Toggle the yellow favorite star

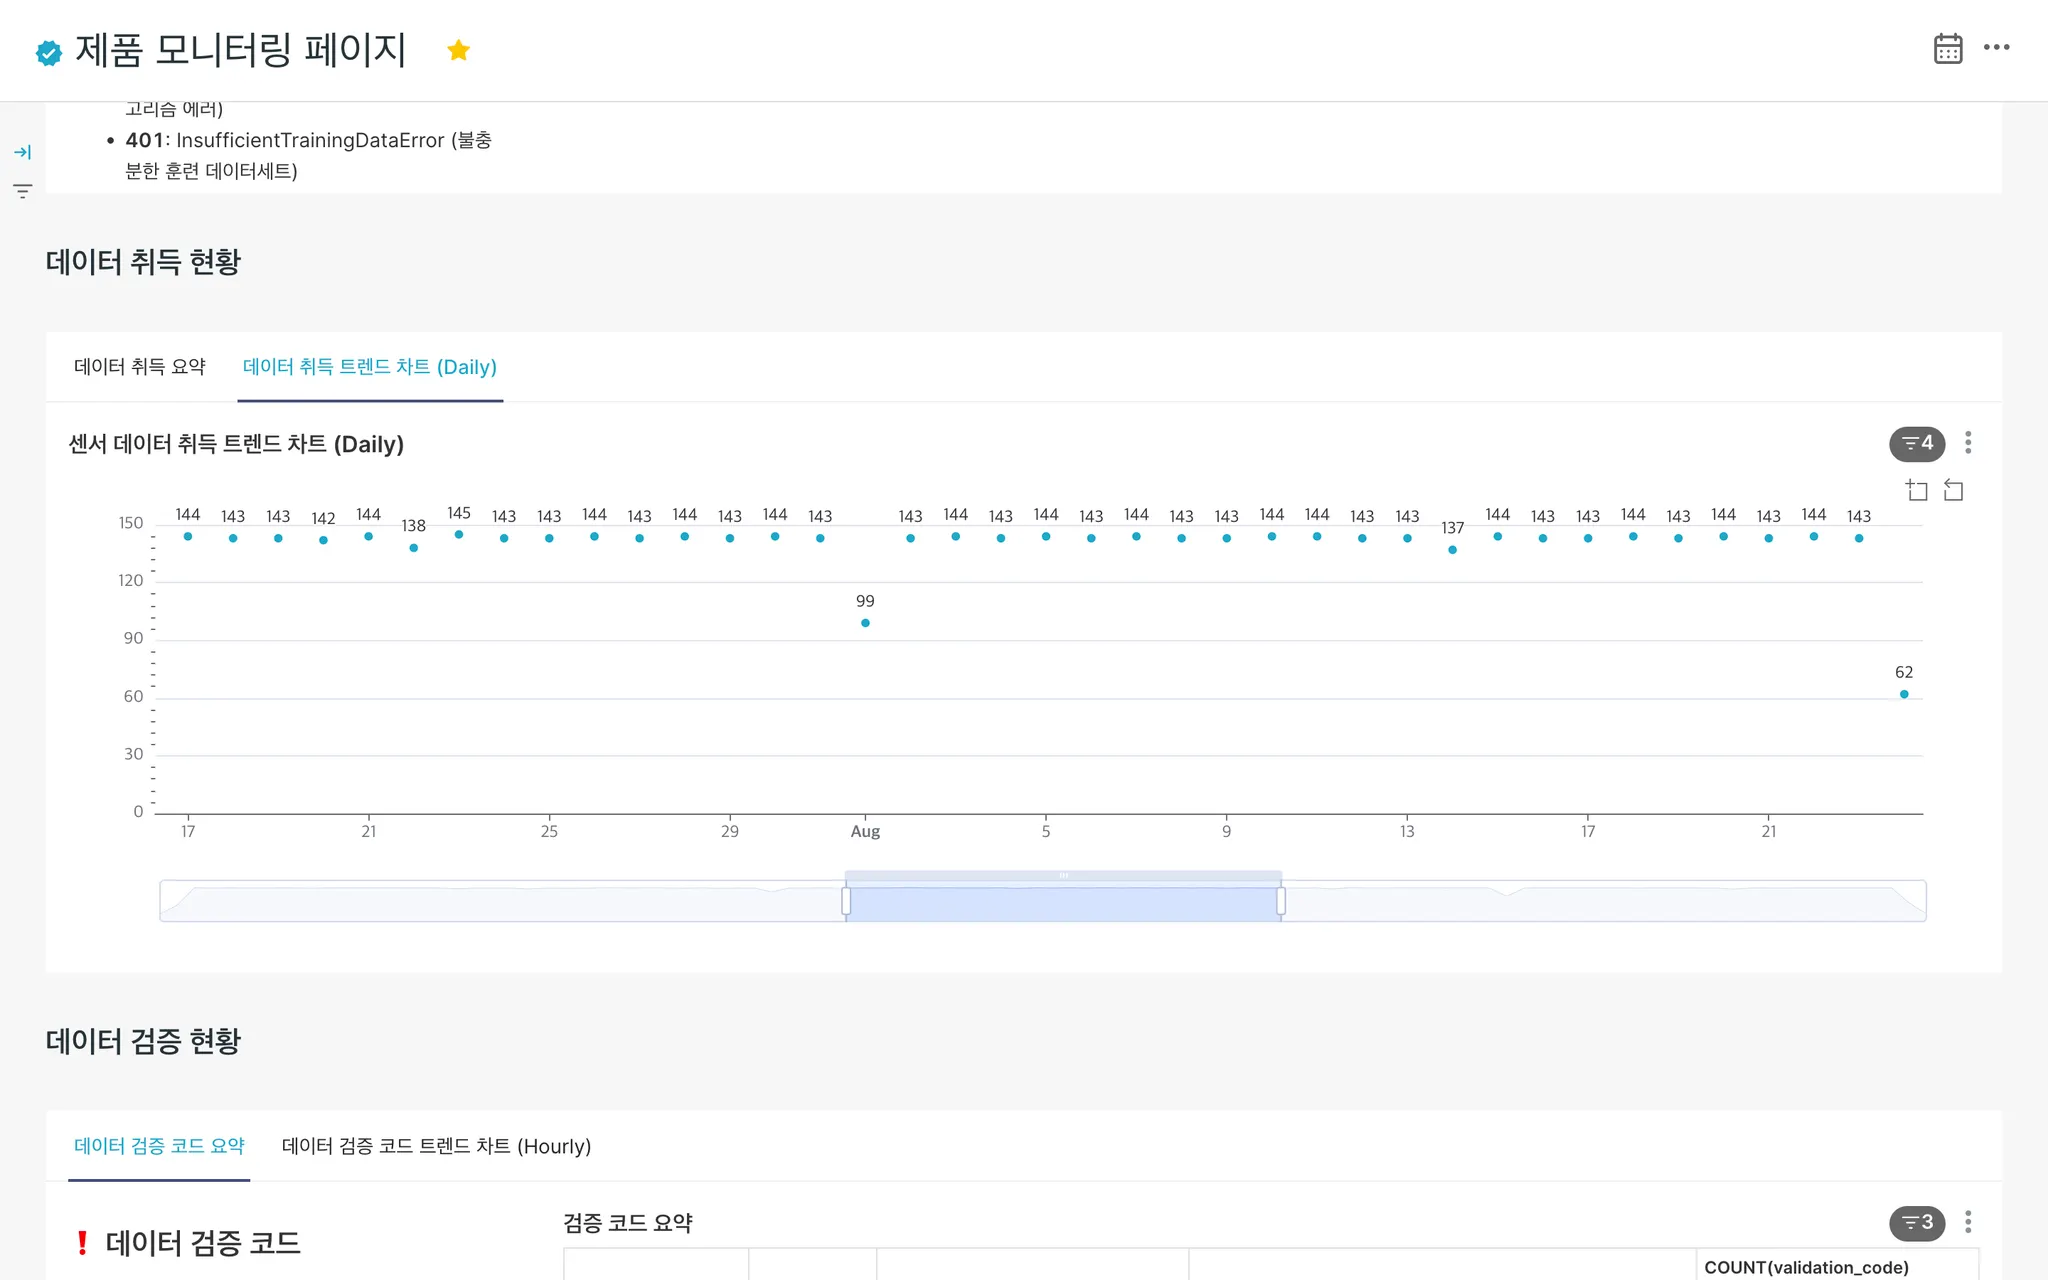point(458,50)
